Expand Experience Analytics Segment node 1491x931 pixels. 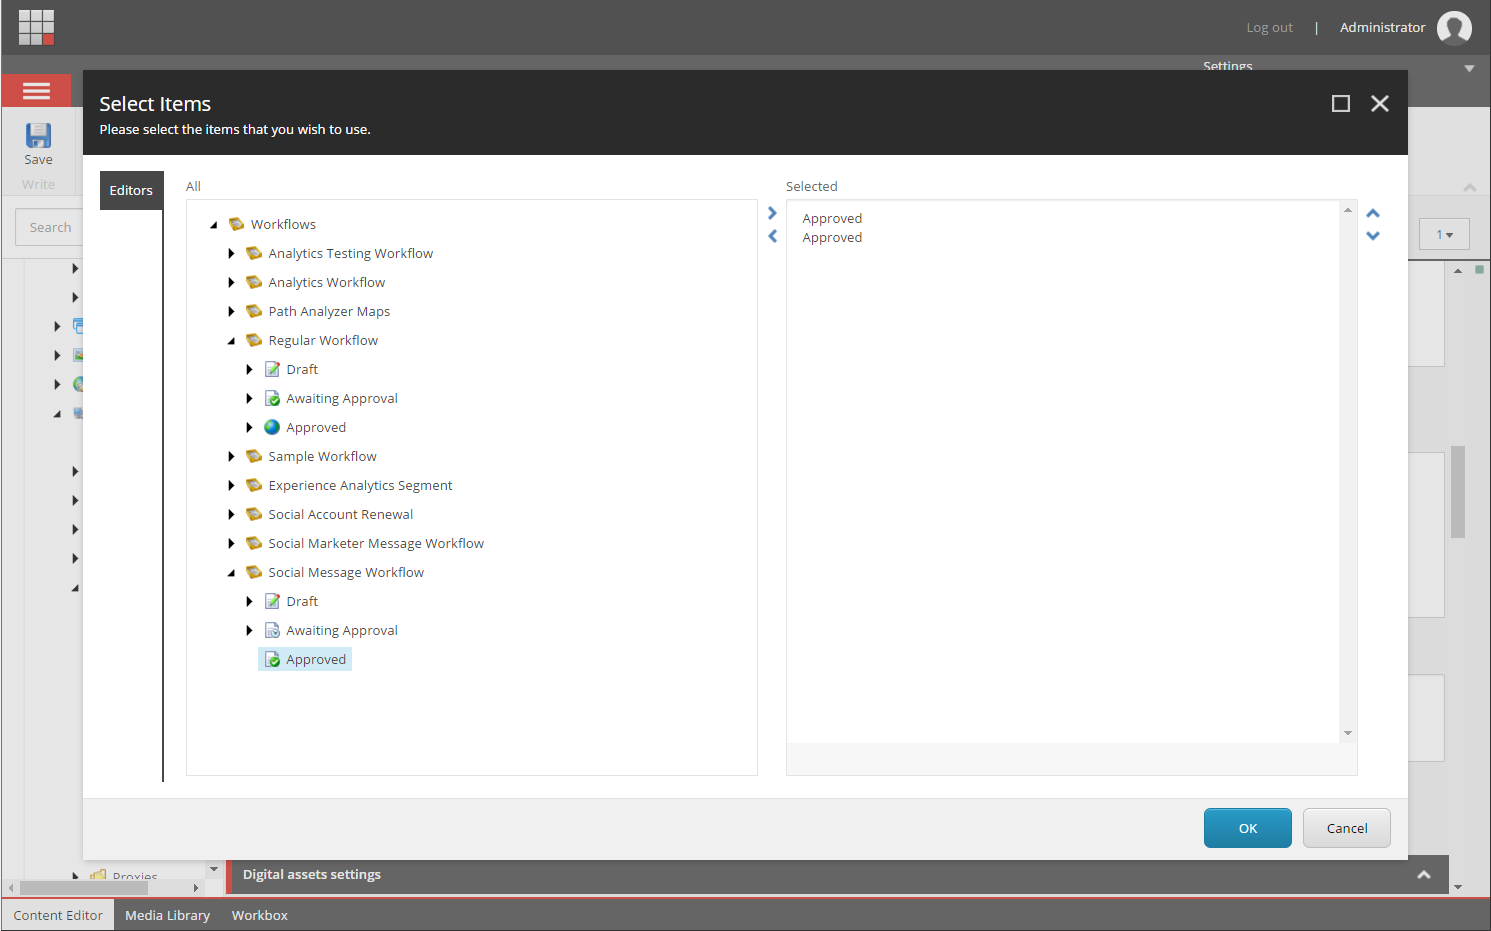[231, 485]
